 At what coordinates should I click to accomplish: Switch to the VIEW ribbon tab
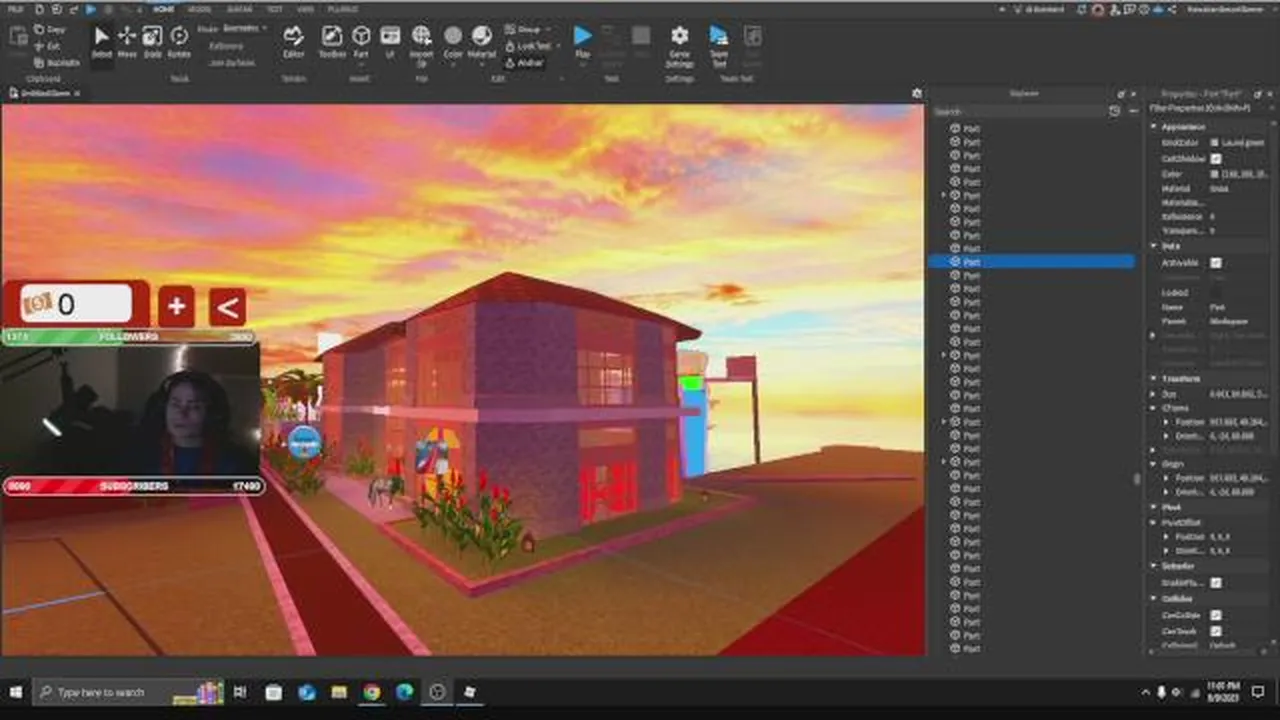coord(305,9)
